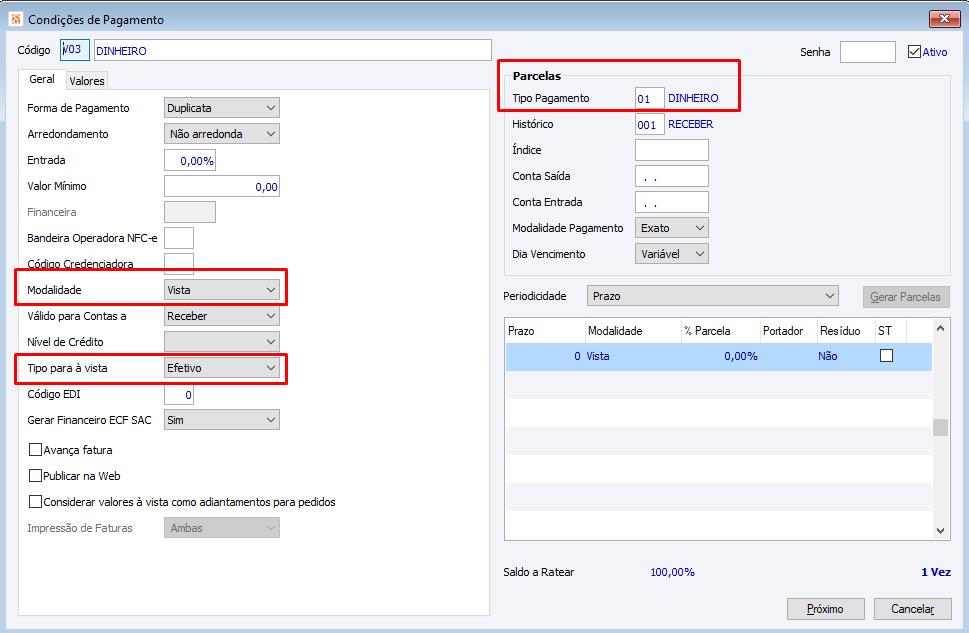Click the Valor Mínimo field
Viewport: 969px width, 633px height.
tap(222, 186)
